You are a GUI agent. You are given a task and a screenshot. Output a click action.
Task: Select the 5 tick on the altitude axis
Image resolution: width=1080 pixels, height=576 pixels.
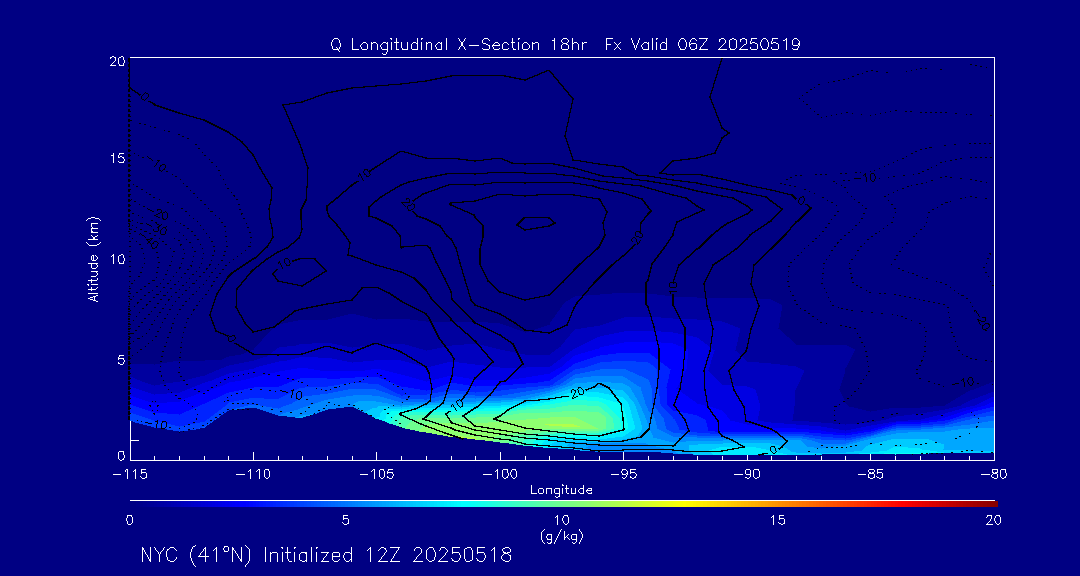point(121,360)
